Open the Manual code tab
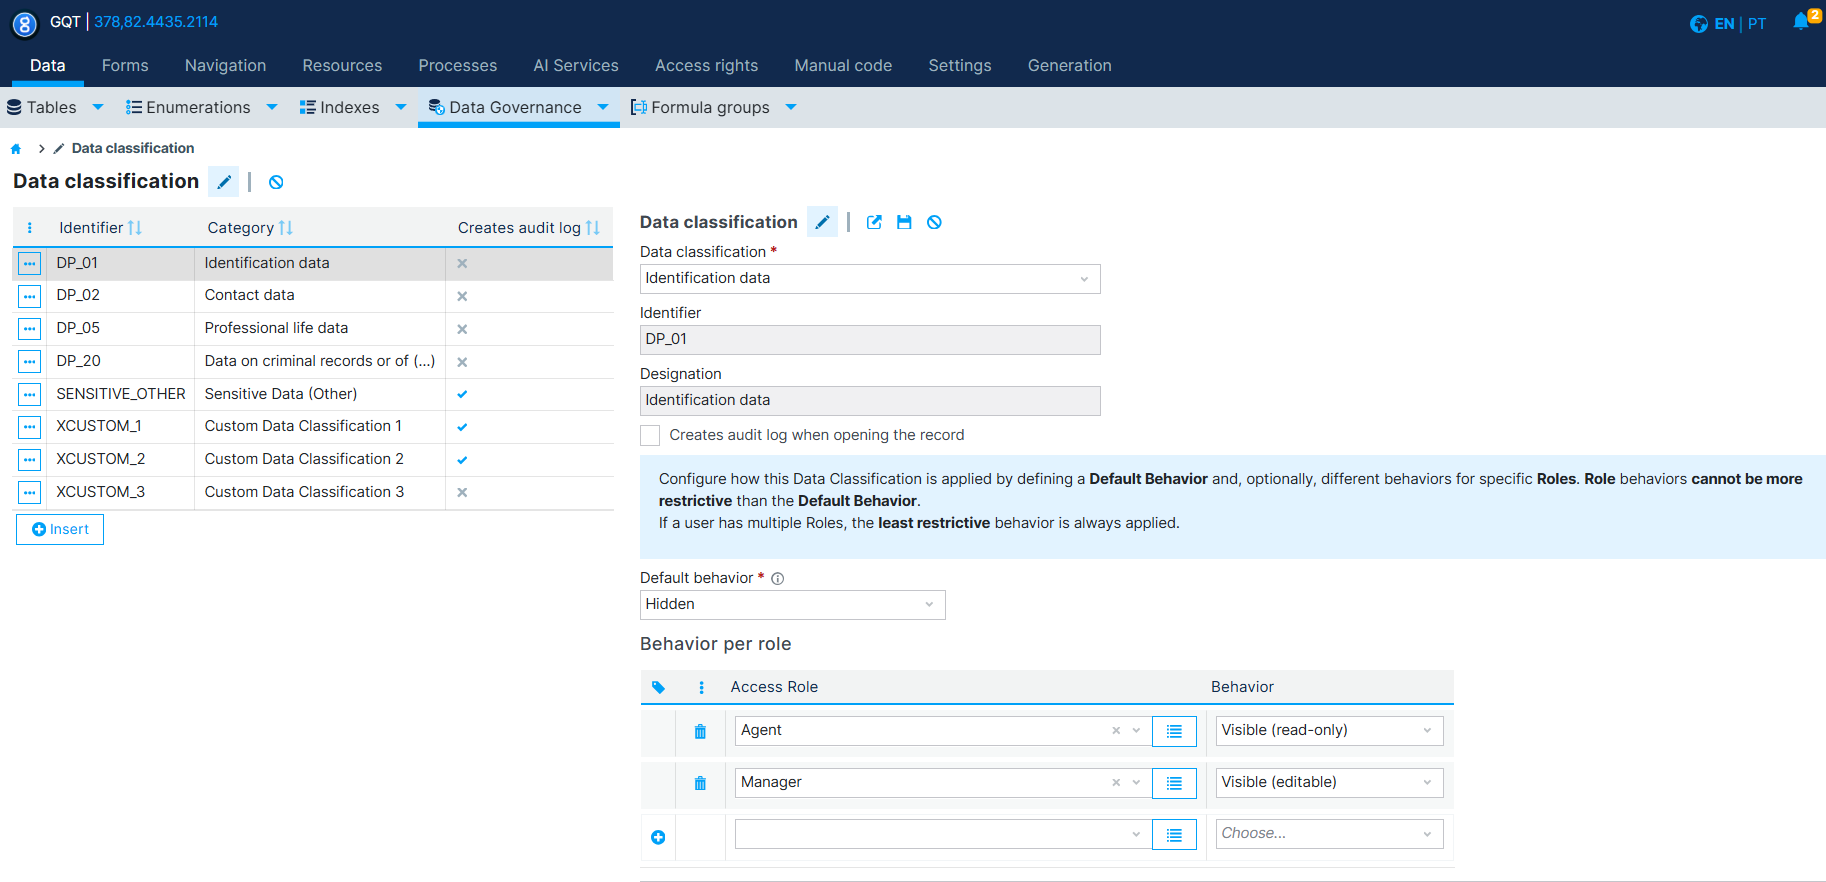 pos(843,66)
